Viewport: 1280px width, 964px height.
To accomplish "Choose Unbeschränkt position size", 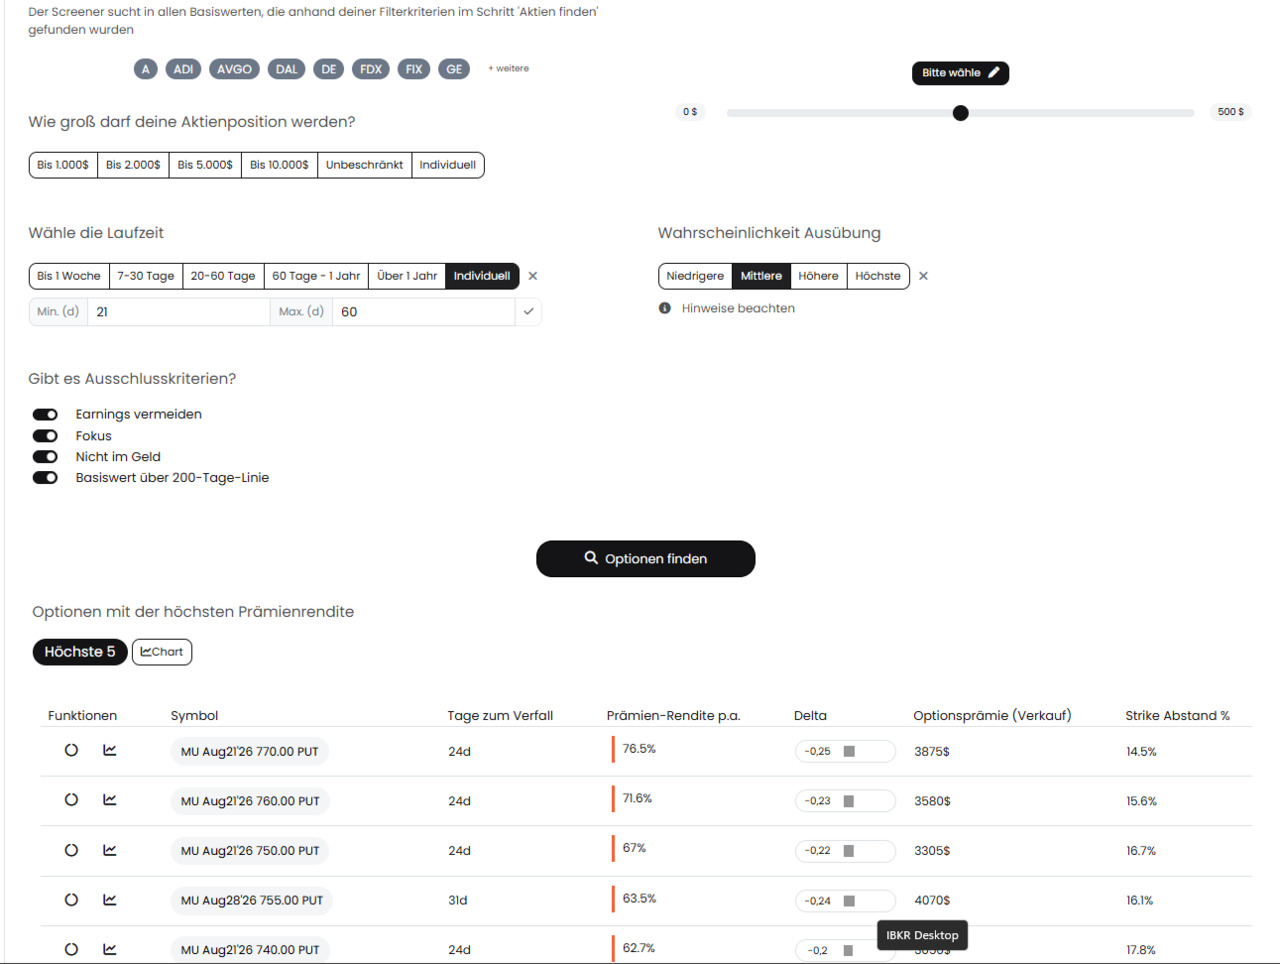I will point(364,165).
